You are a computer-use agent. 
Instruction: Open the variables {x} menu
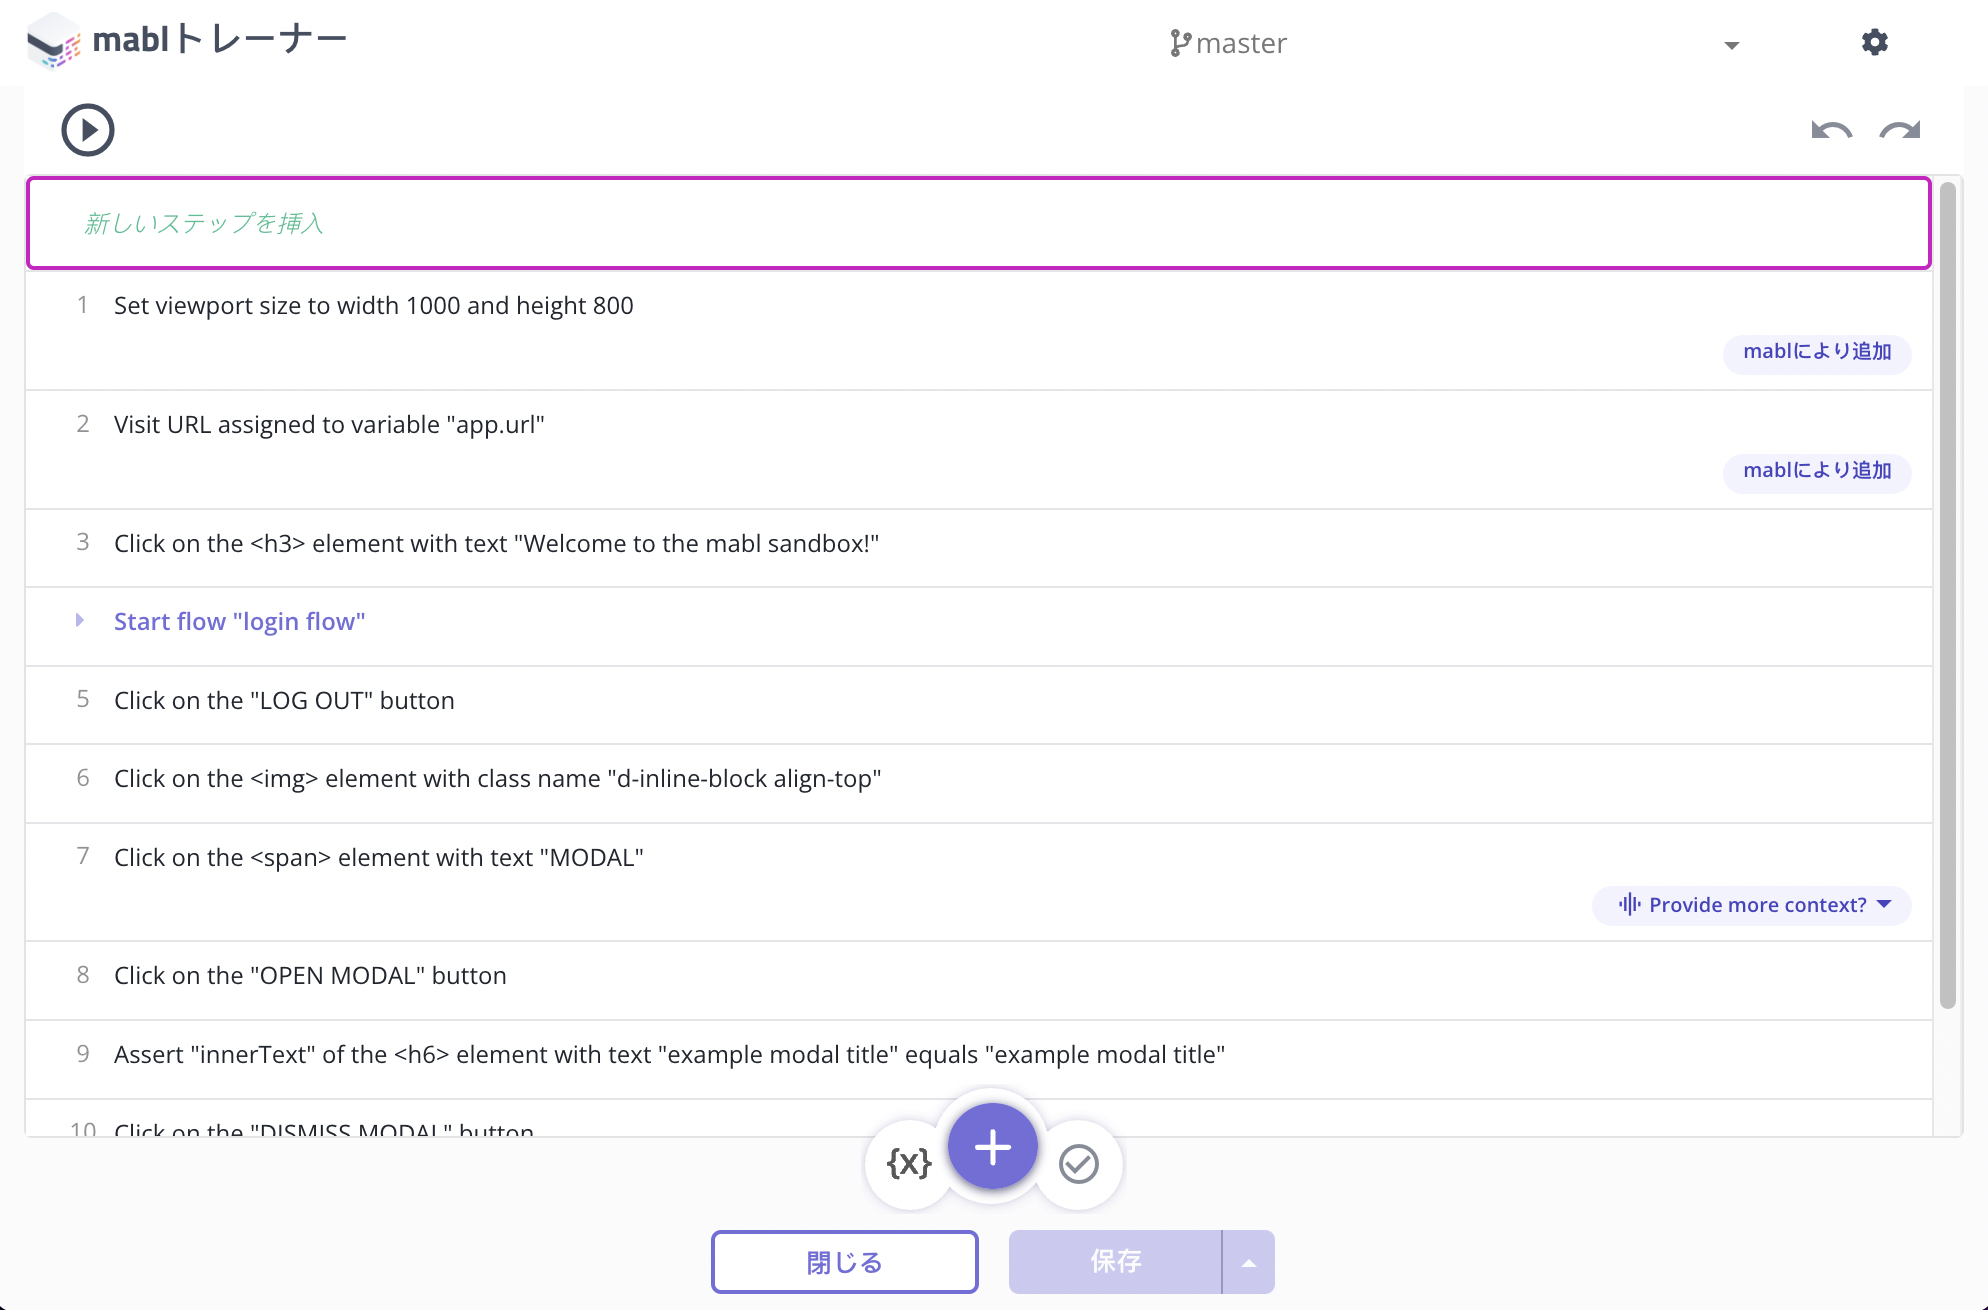pos(909,1163)
